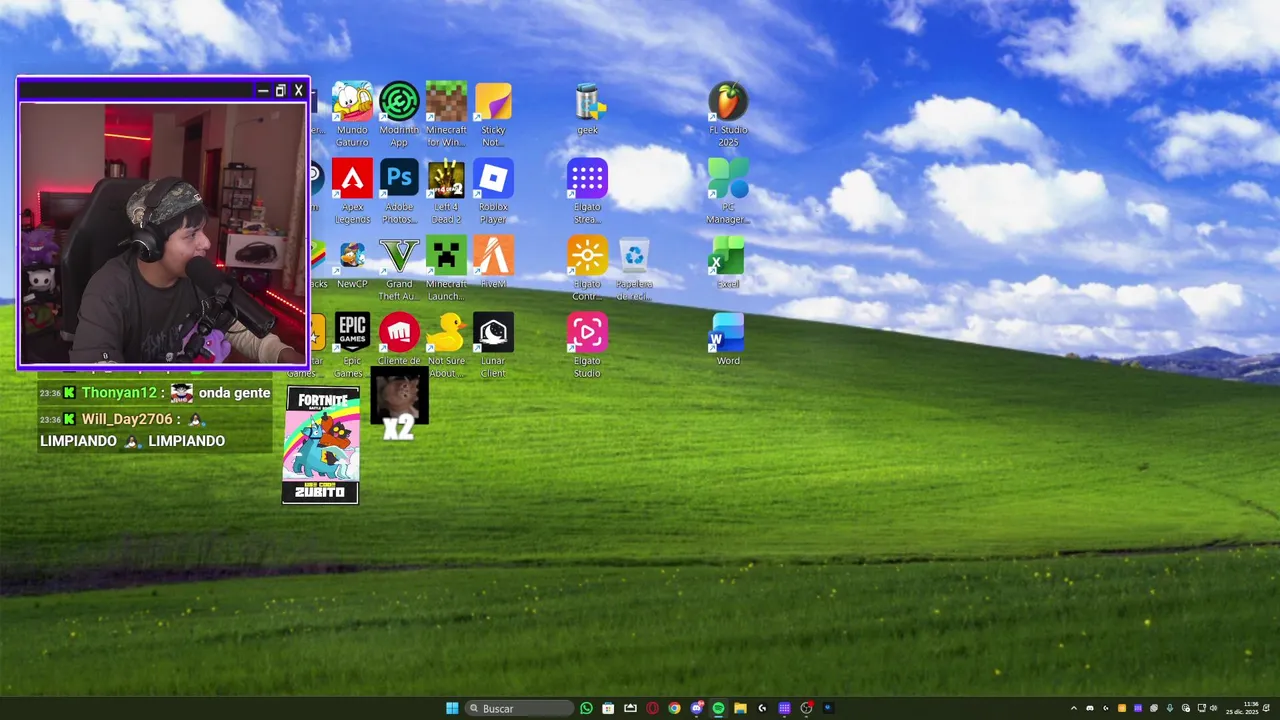Open Minecraft for Windows desktop icon
The width and height of the screenshot is (1280, 720).
446,114
